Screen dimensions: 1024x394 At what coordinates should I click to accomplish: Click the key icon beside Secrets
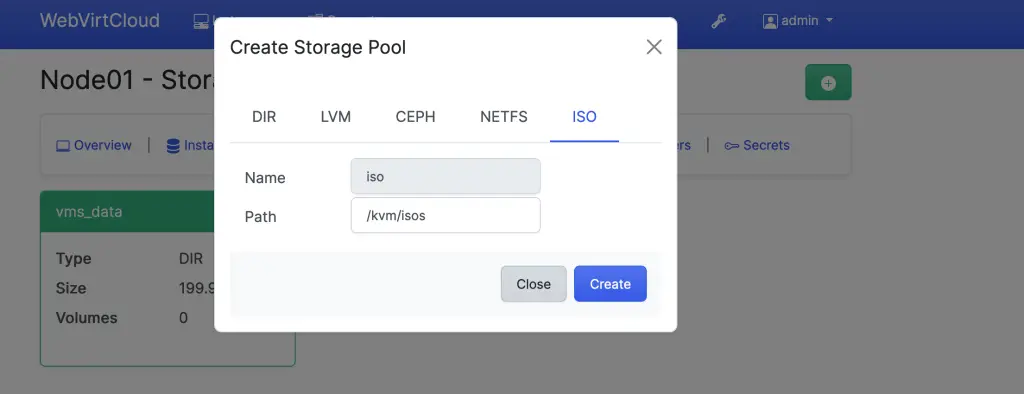pyautogui.click(x=731, y=146)
